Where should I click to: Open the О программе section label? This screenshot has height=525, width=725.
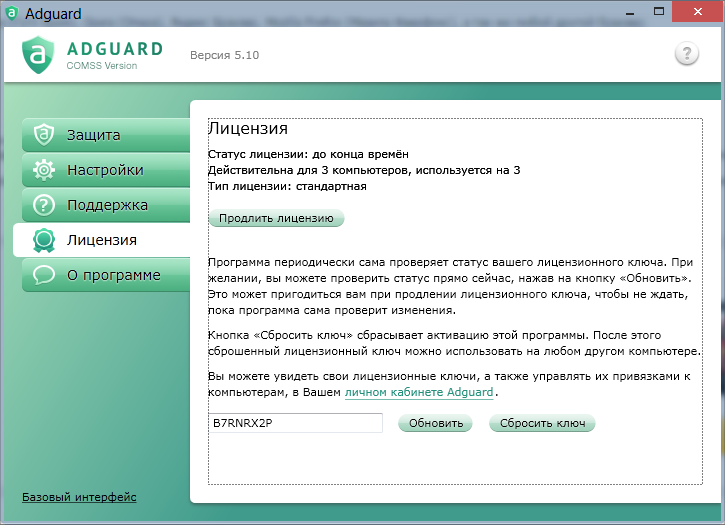tap(114, 275)
